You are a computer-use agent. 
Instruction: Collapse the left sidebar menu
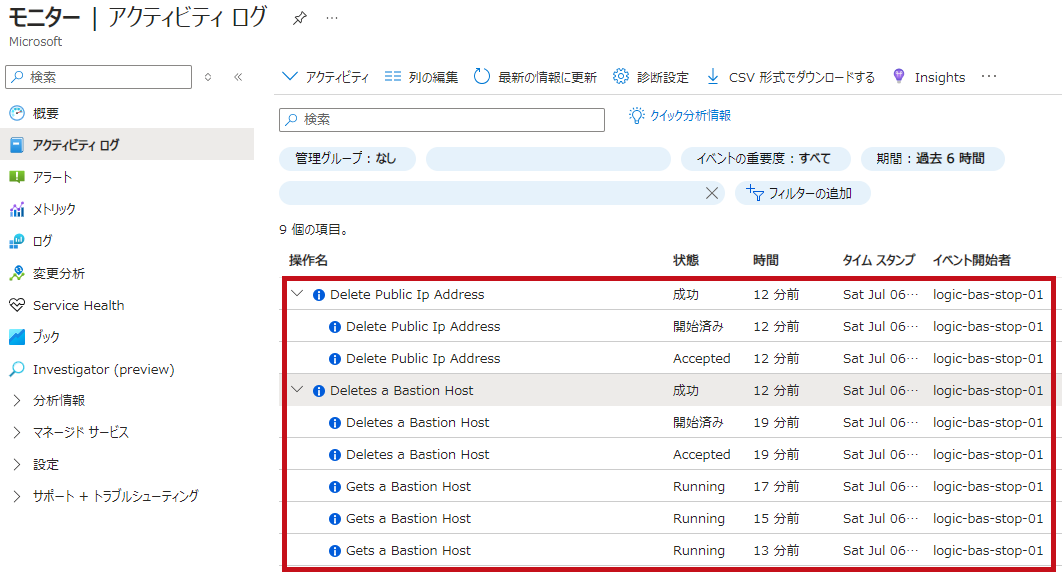coord(238,77)
